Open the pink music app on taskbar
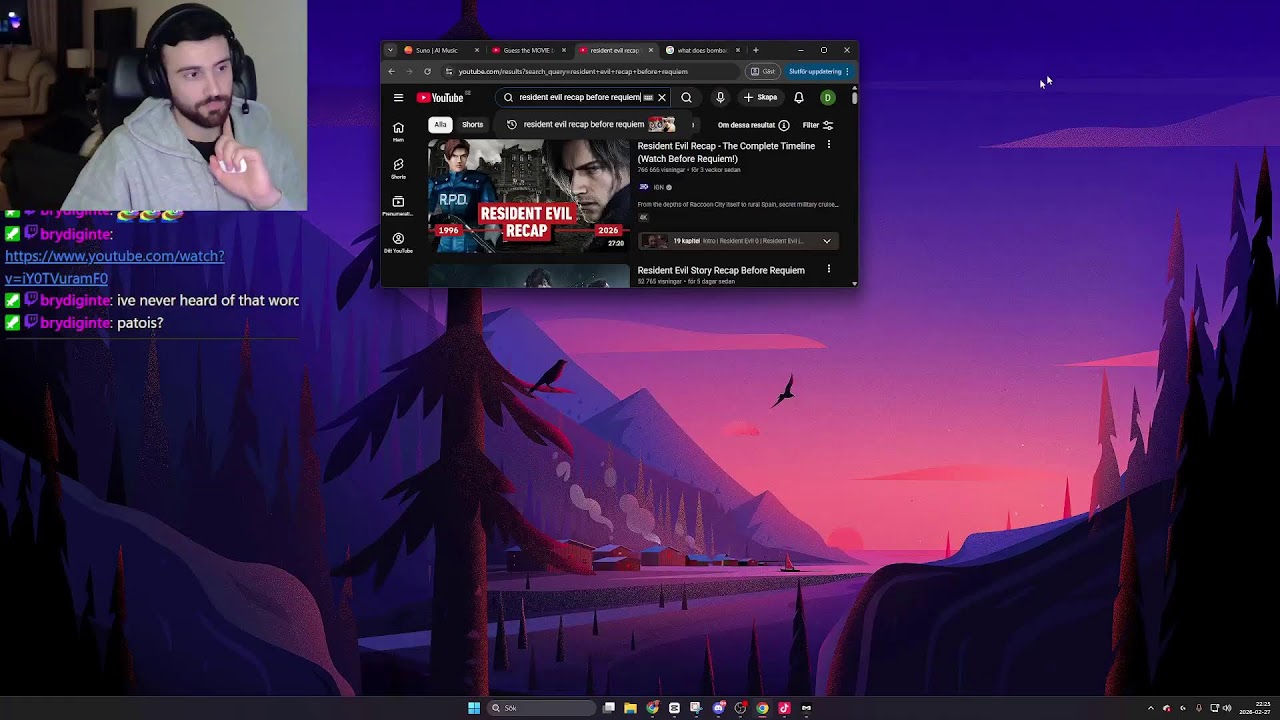The height and width of the screenshot is (720, 1280). [x=784, y=708]
